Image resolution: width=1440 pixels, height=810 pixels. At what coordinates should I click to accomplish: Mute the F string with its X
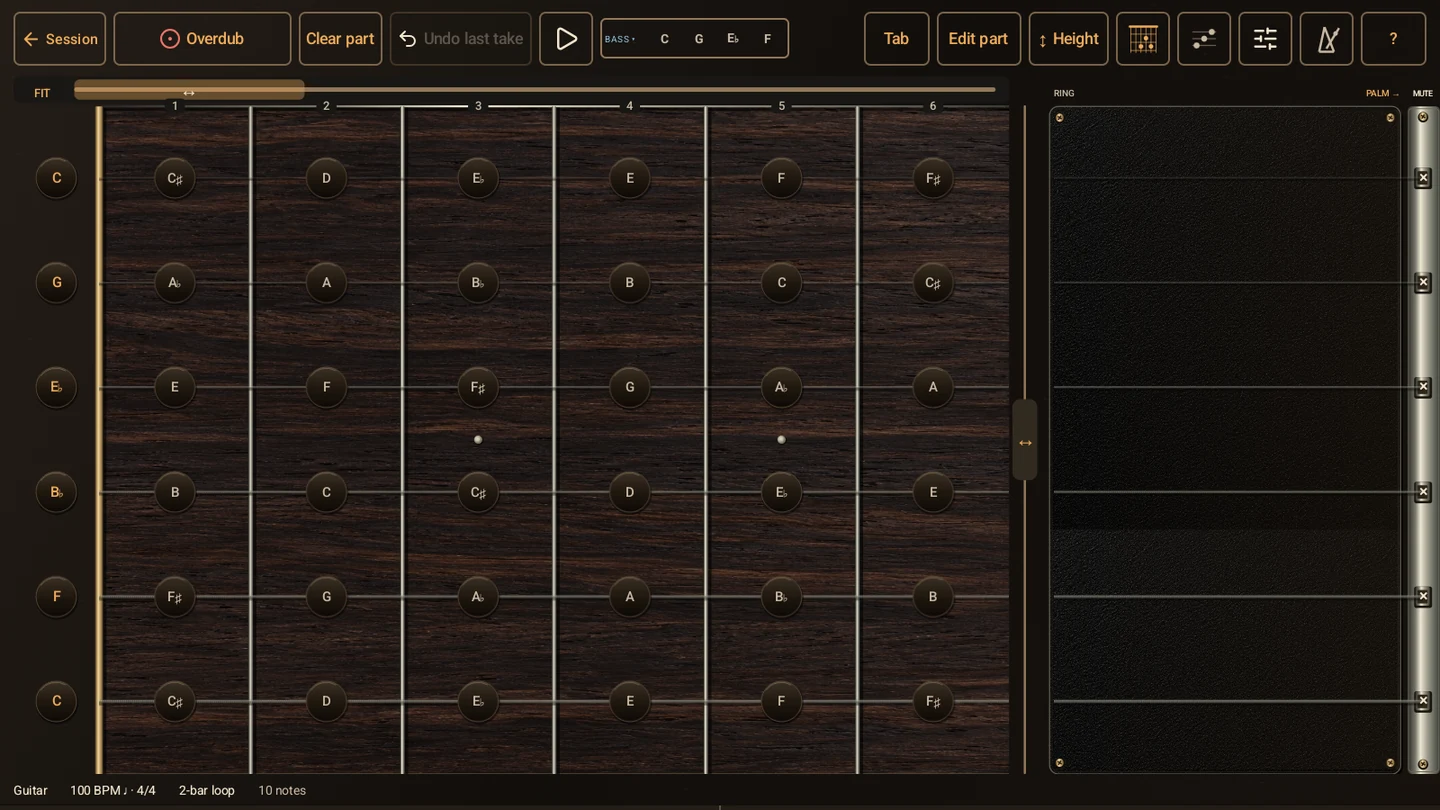pyautogui.click(x=1423, y=596)
